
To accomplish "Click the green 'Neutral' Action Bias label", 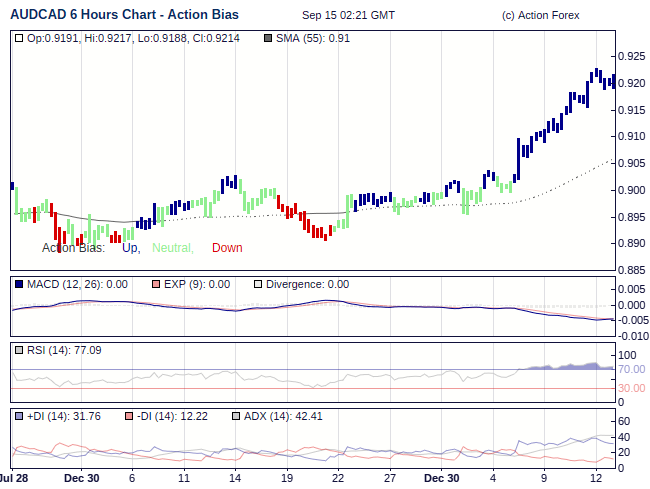I will pos(173,248).
